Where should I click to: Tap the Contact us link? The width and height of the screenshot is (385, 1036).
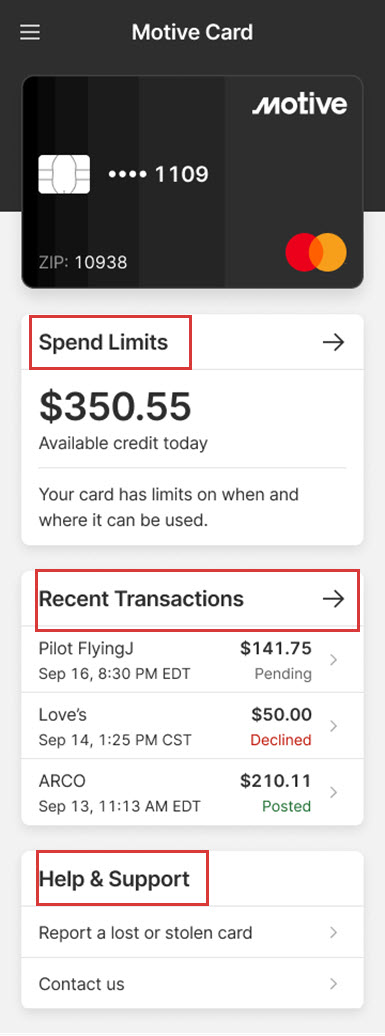81,984
